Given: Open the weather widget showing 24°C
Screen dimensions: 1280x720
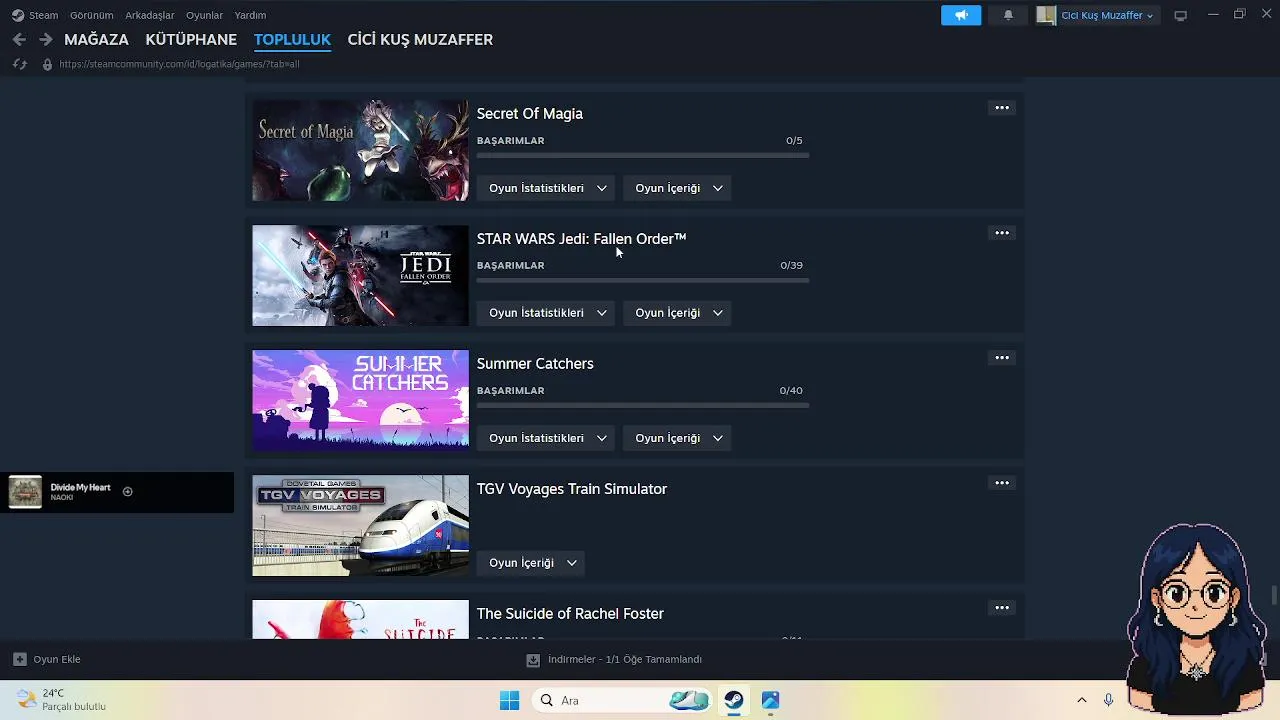Looking at the screenshot, I should tap(62, 700).
